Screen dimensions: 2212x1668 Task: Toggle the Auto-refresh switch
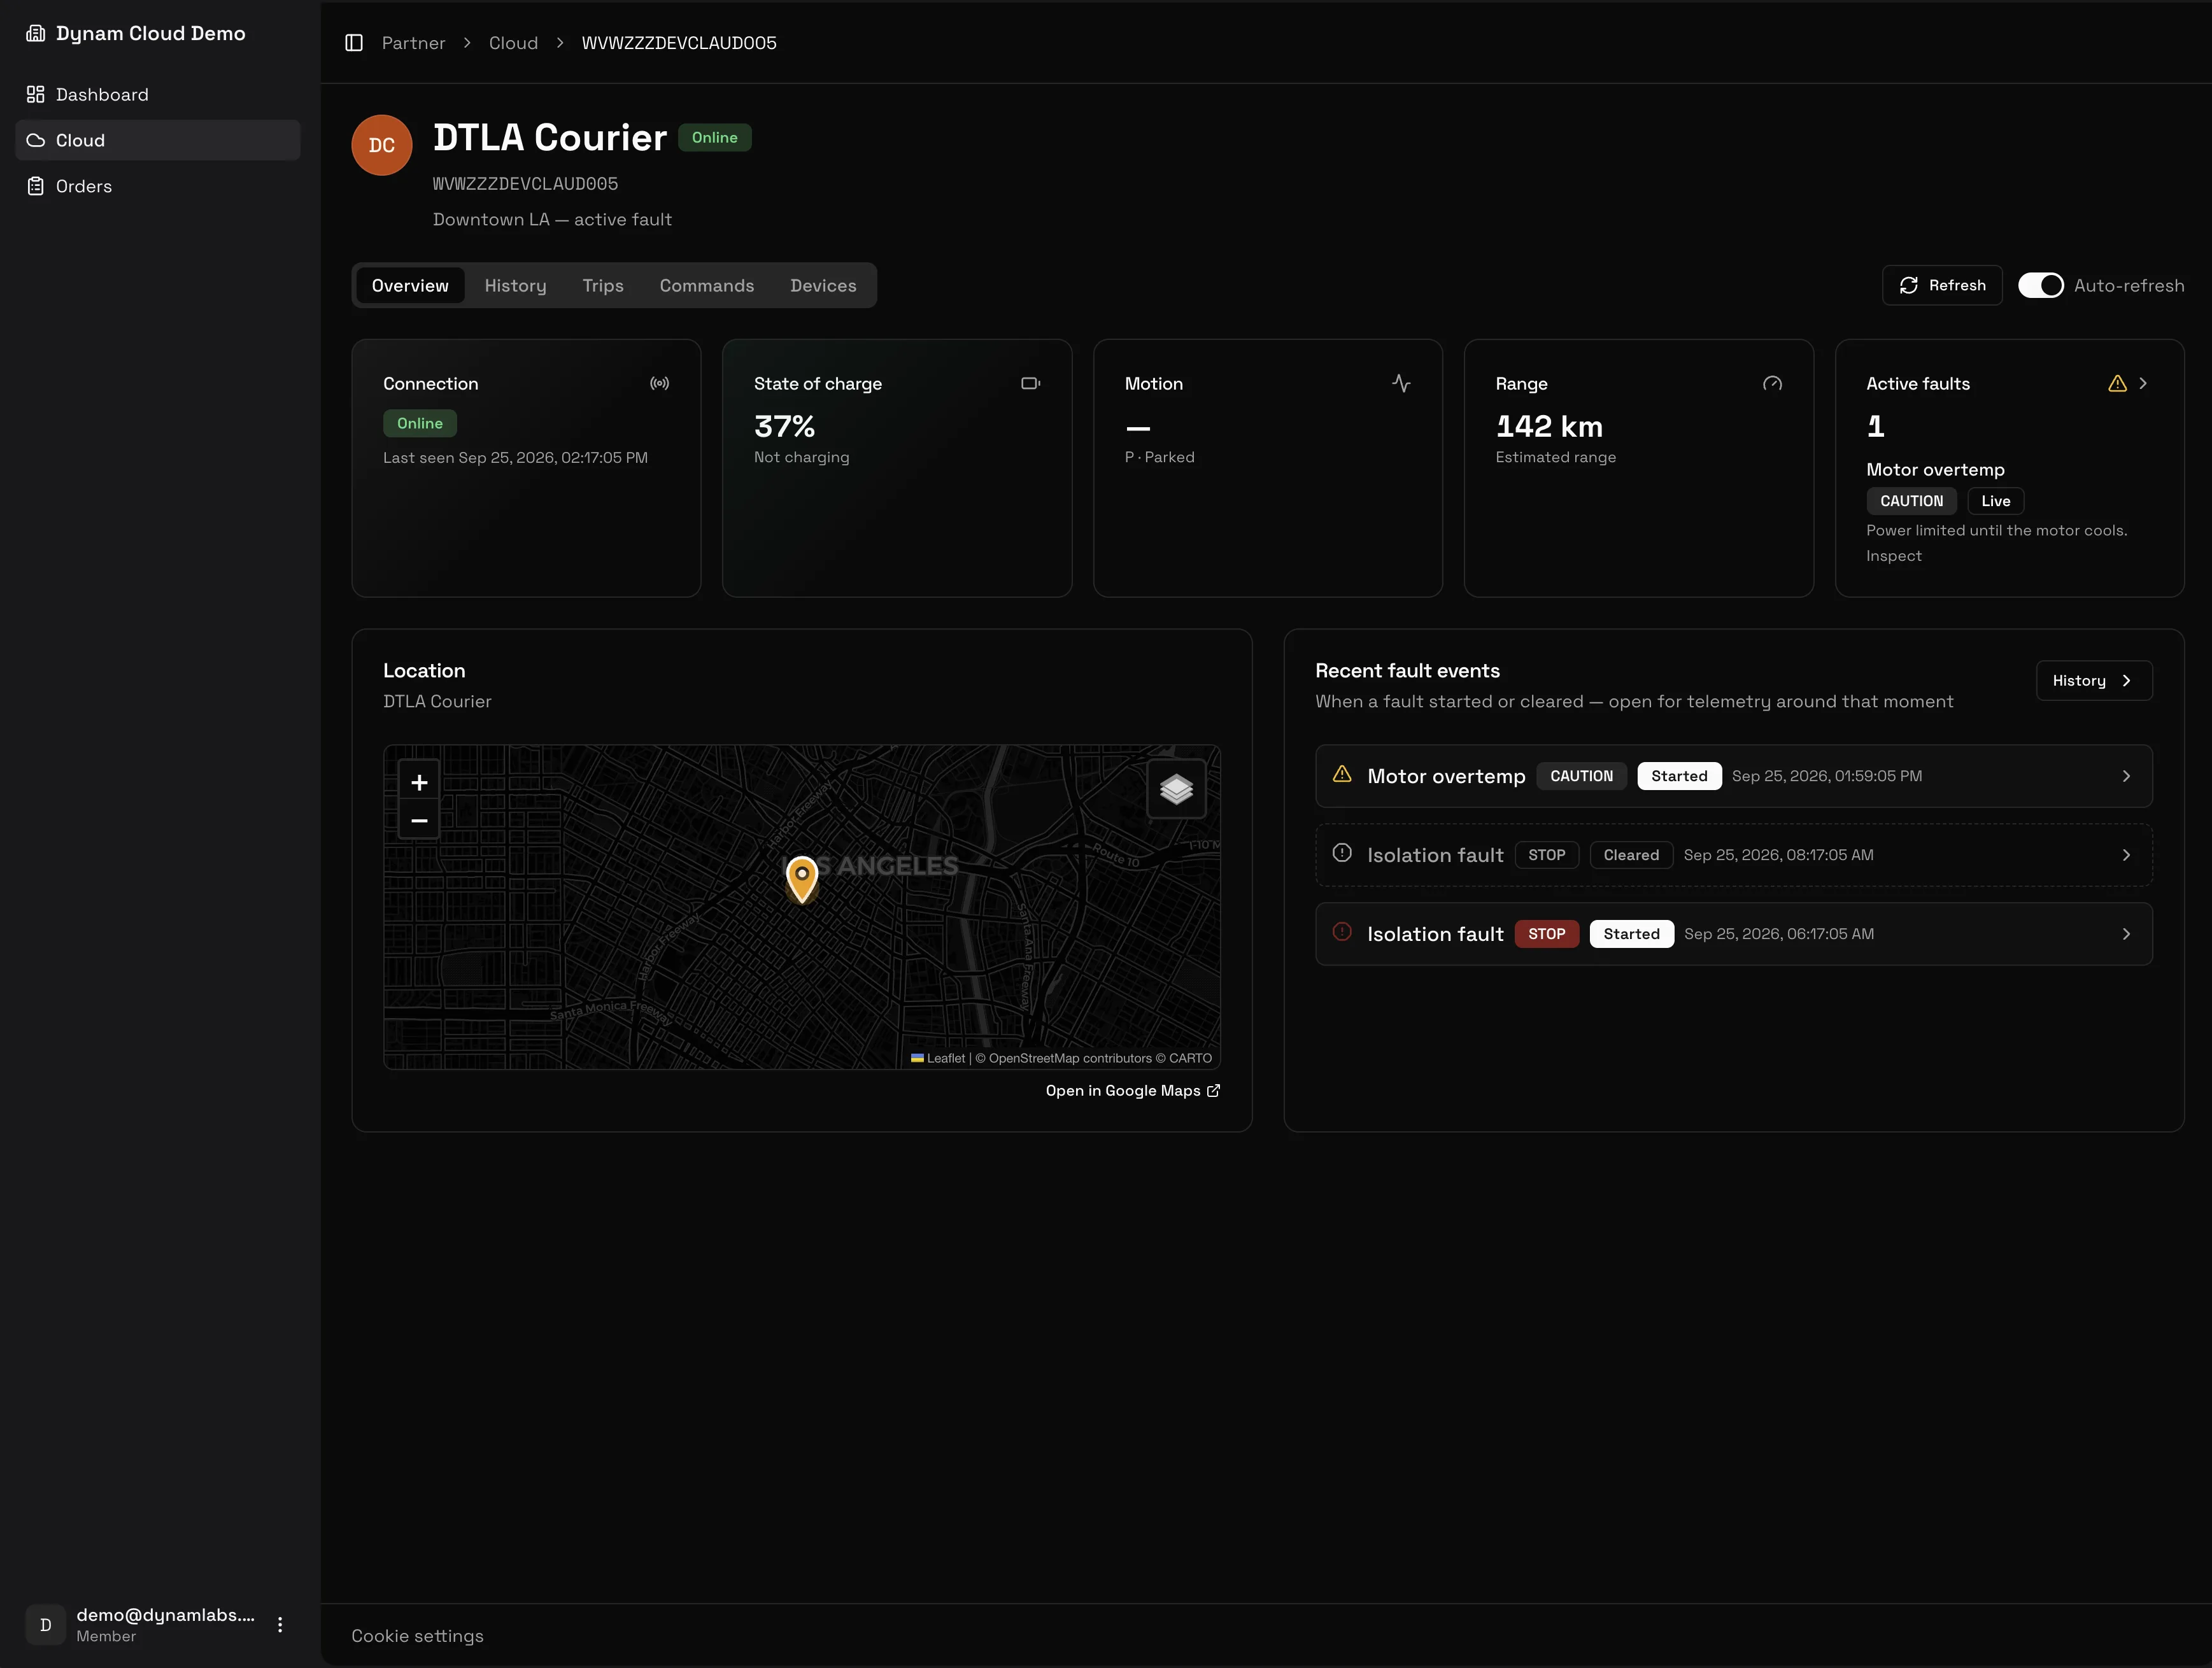[x=2040, y=286]
